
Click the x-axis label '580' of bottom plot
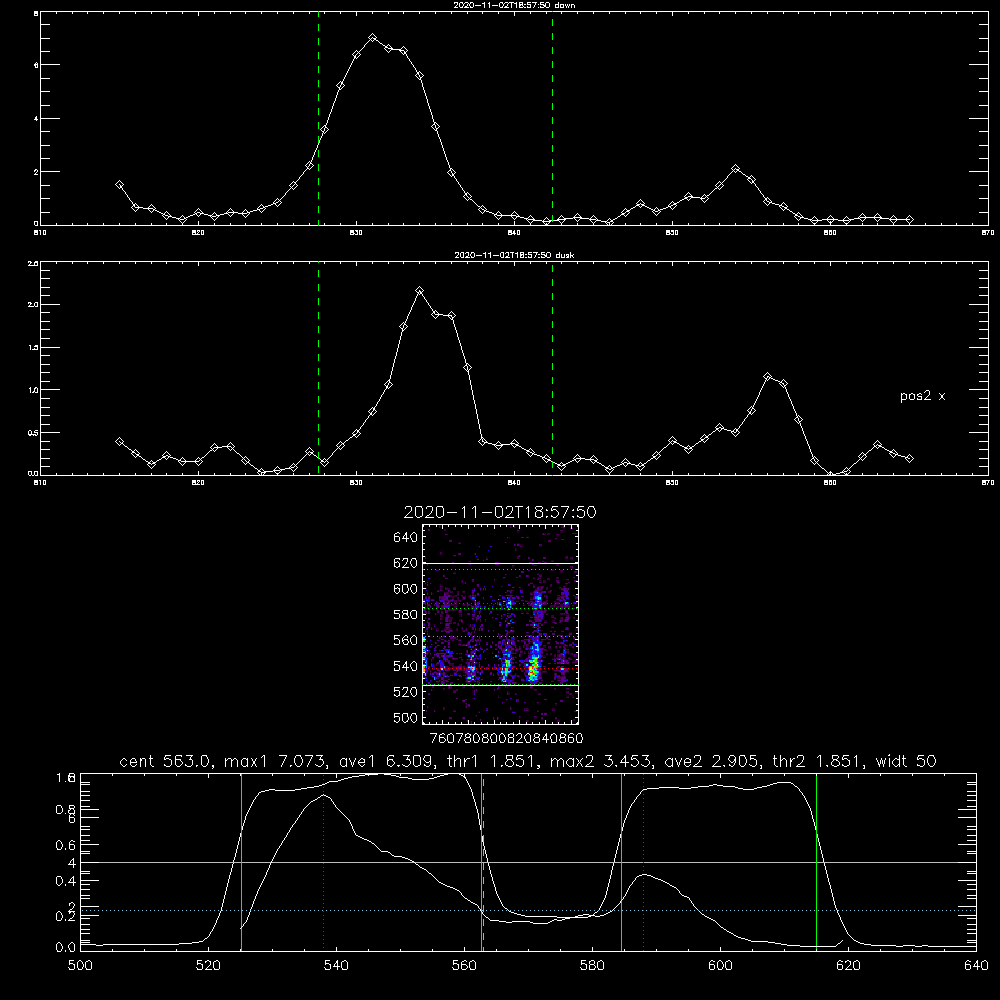point(592,966)
